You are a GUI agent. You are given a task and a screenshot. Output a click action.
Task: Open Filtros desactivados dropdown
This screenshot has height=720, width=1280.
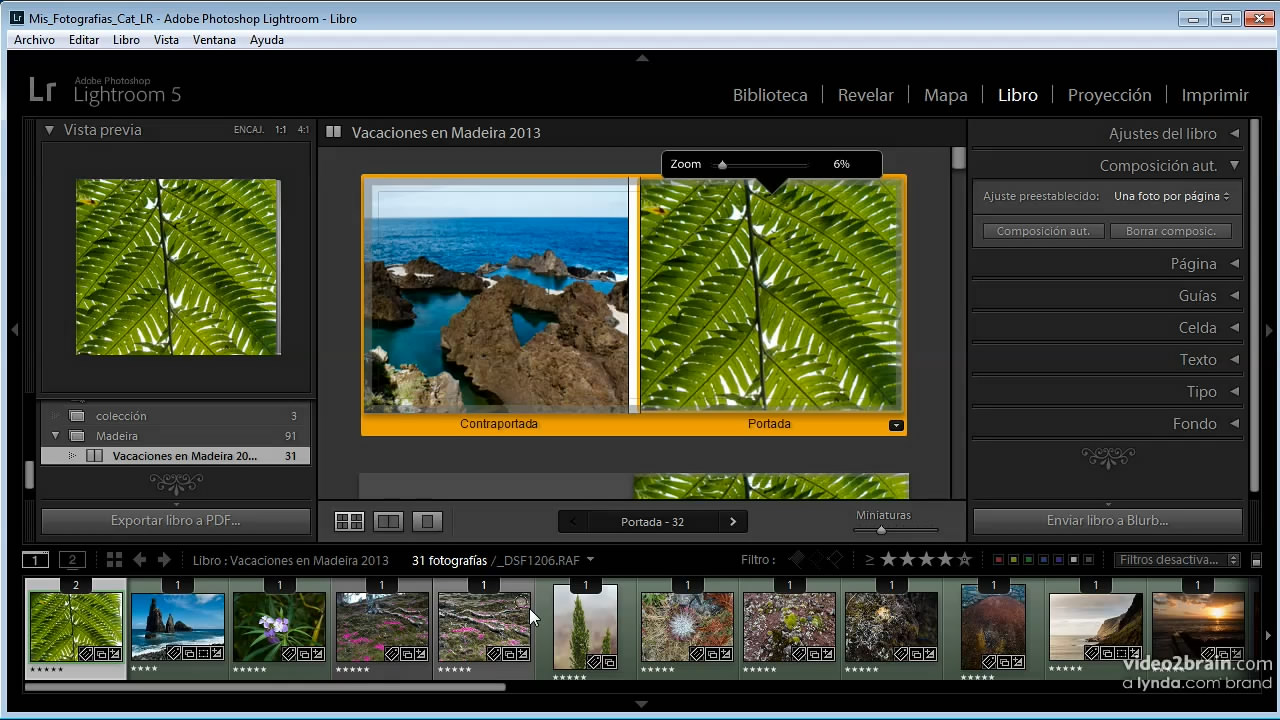(x=1178, y=560)
